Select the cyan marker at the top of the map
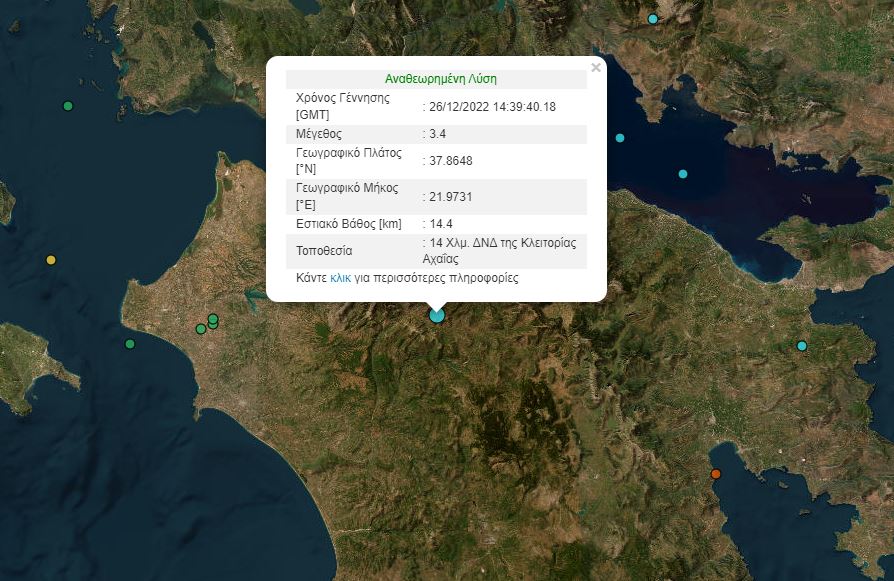This screenshot has height=581, width=894. pos(652,18)
